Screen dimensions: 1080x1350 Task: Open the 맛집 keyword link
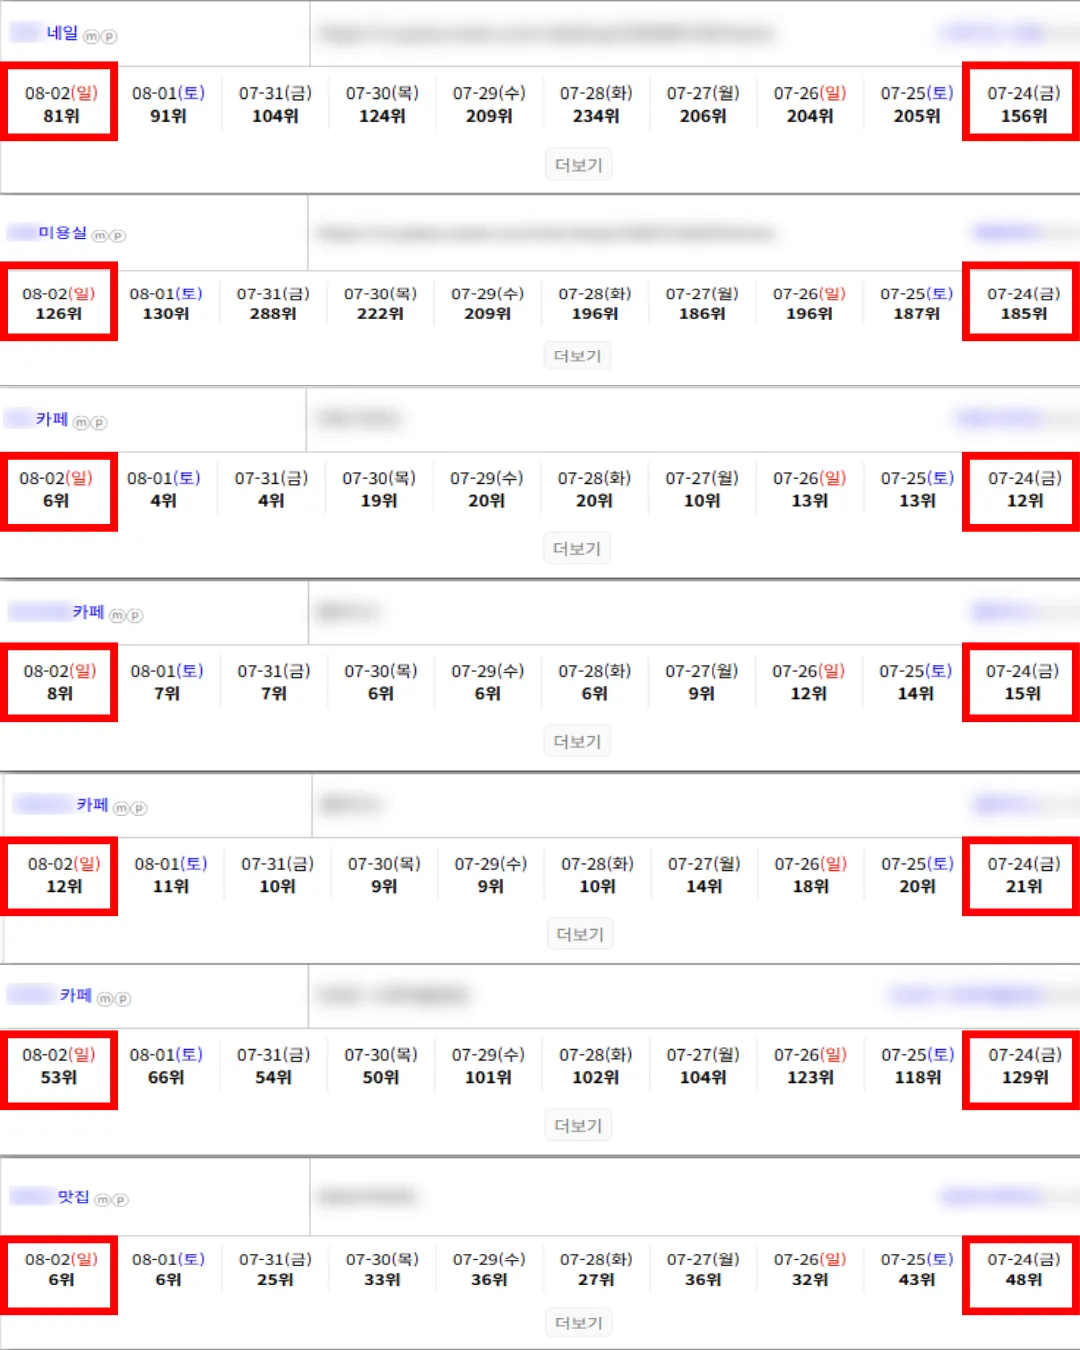click(x=73, y=1196)
